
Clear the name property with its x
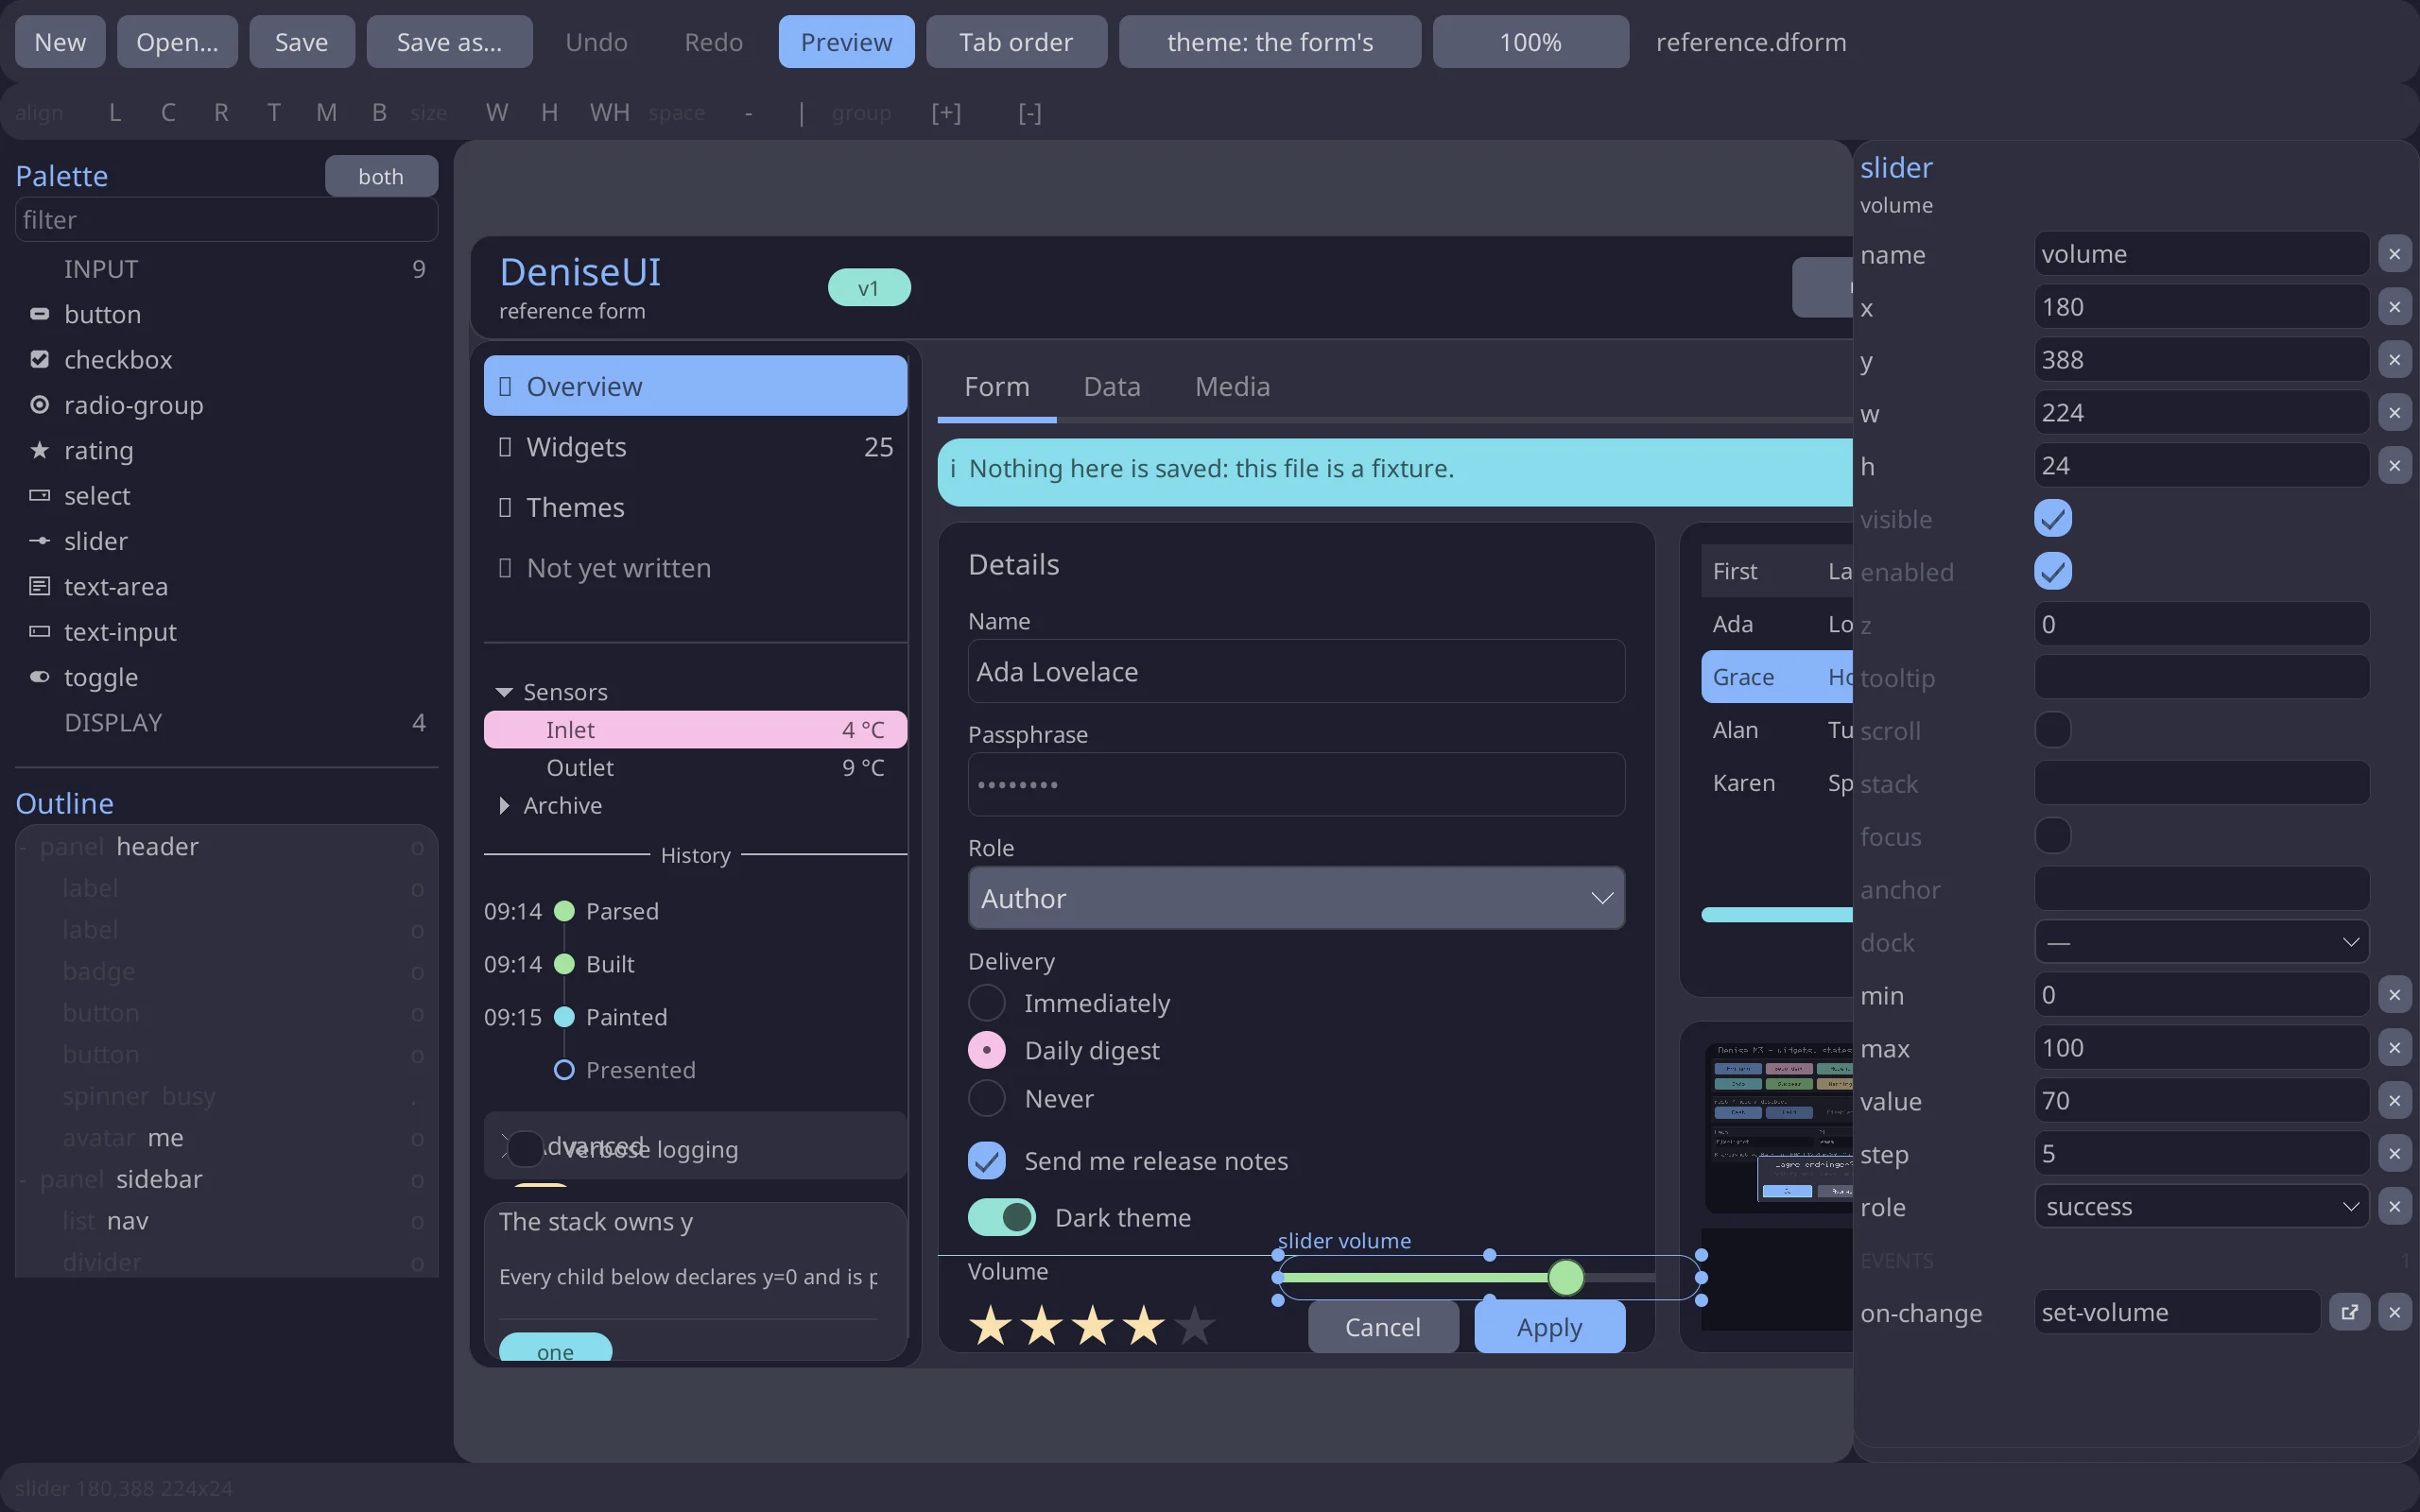(x=2394, y=254)
